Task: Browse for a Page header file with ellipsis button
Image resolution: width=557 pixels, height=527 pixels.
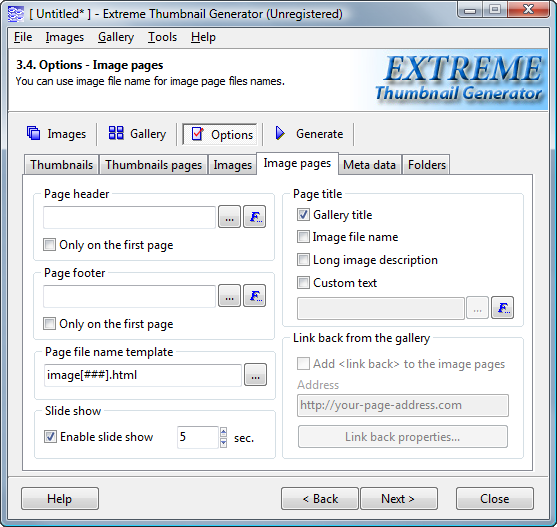Action: click(229, 217)
